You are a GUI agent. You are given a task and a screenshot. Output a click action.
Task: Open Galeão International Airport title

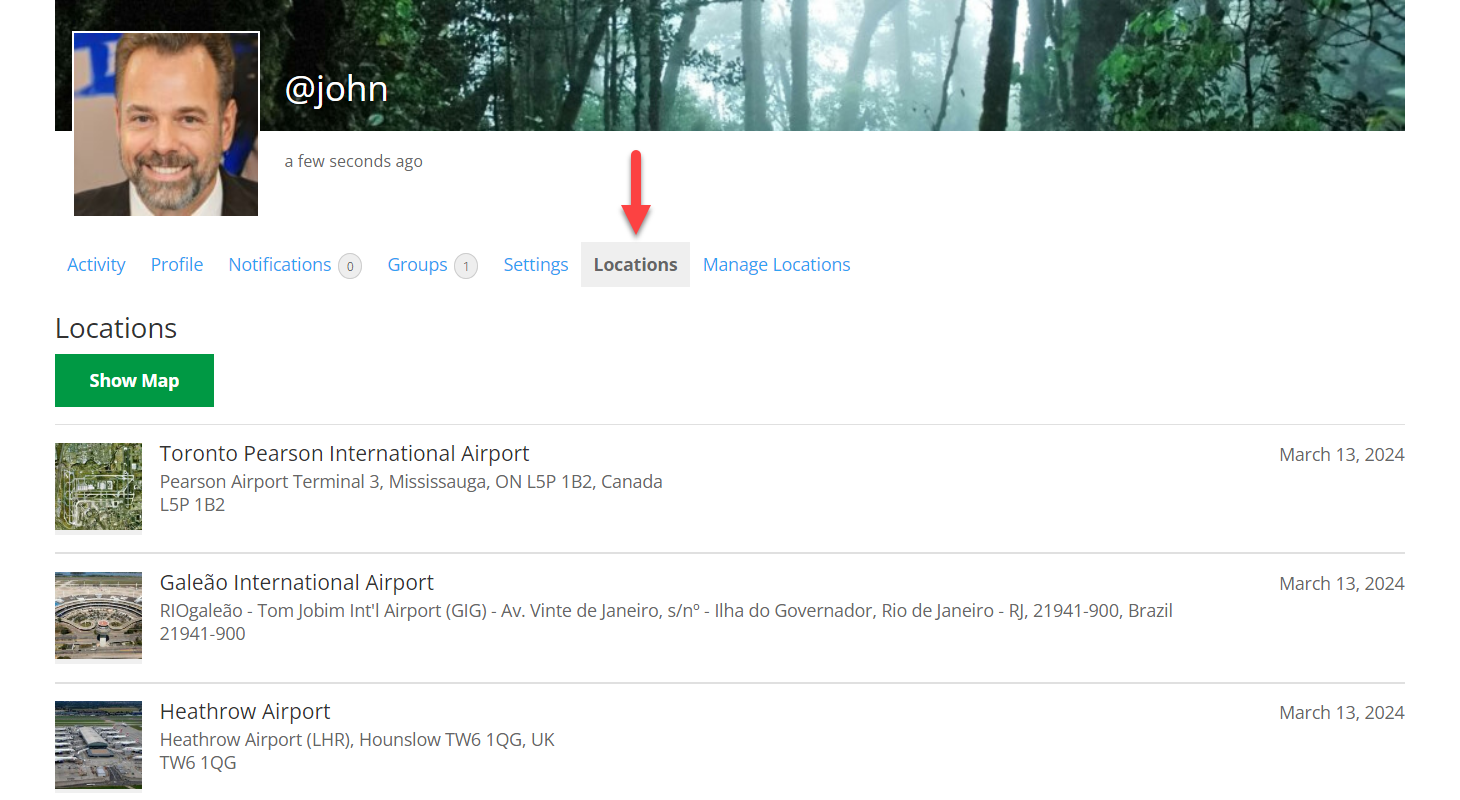pos(297,583)
